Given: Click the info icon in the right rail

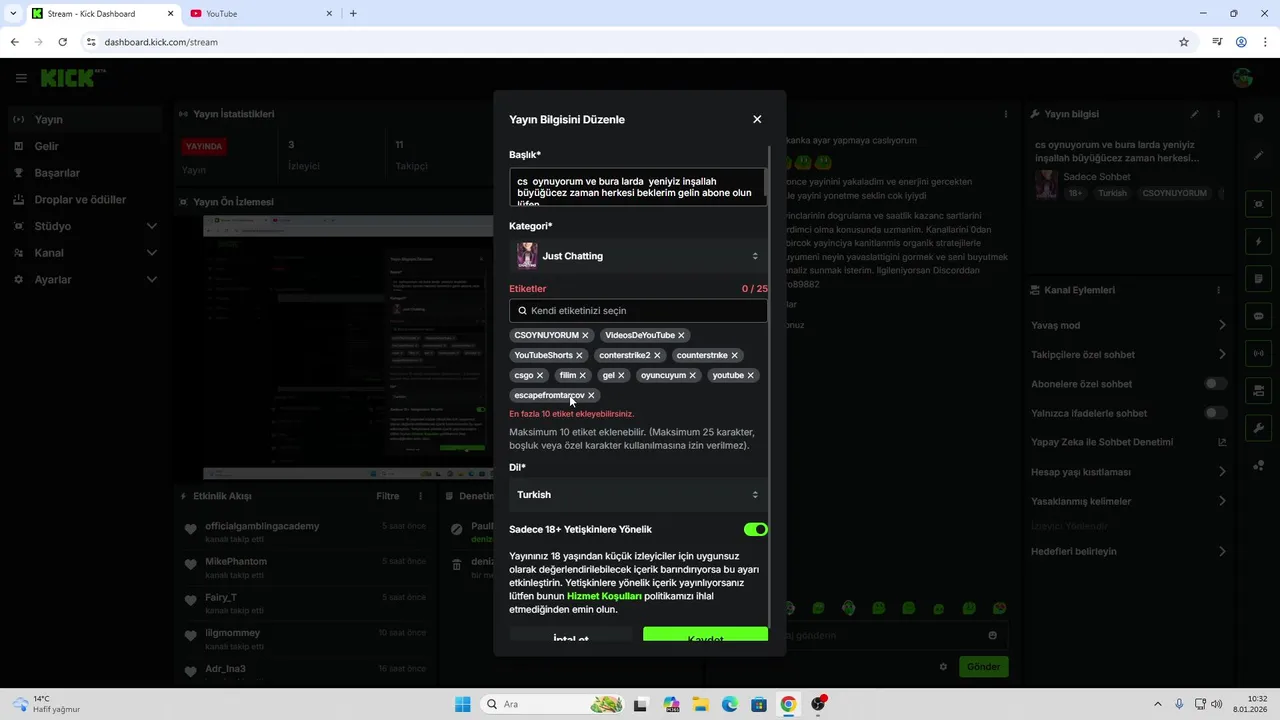Looking at the screenshot, I should (1259, 118).
